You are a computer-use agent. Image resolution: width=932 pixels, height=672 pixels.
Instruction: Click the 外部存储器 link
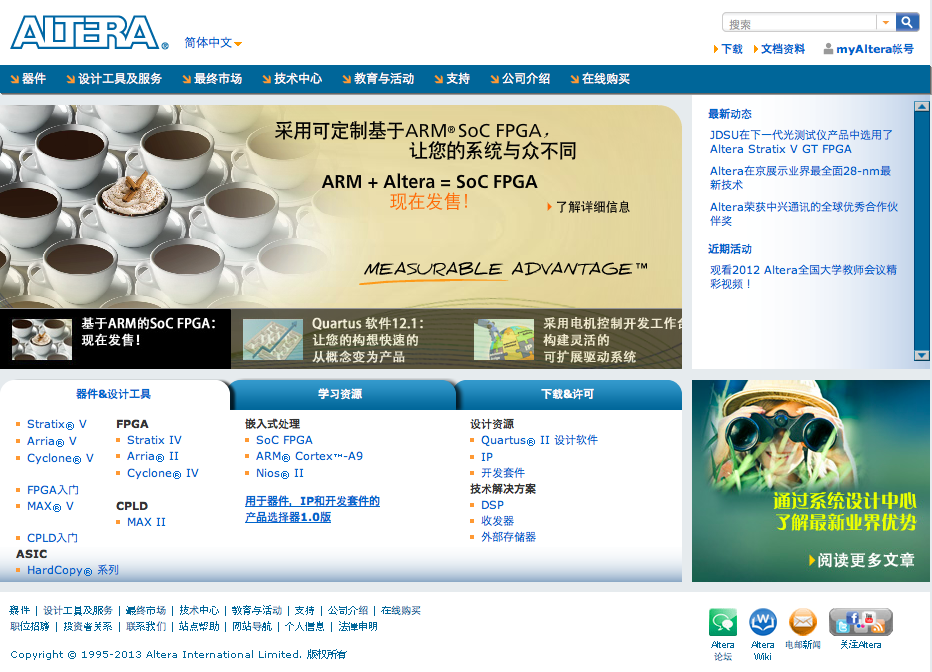[508, 537]
